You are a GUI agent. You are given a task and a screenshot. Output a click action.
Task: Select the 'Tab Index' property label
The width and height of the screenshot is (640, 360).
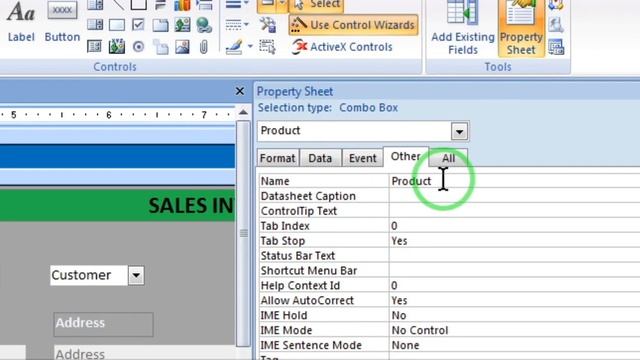click(285, 226)
